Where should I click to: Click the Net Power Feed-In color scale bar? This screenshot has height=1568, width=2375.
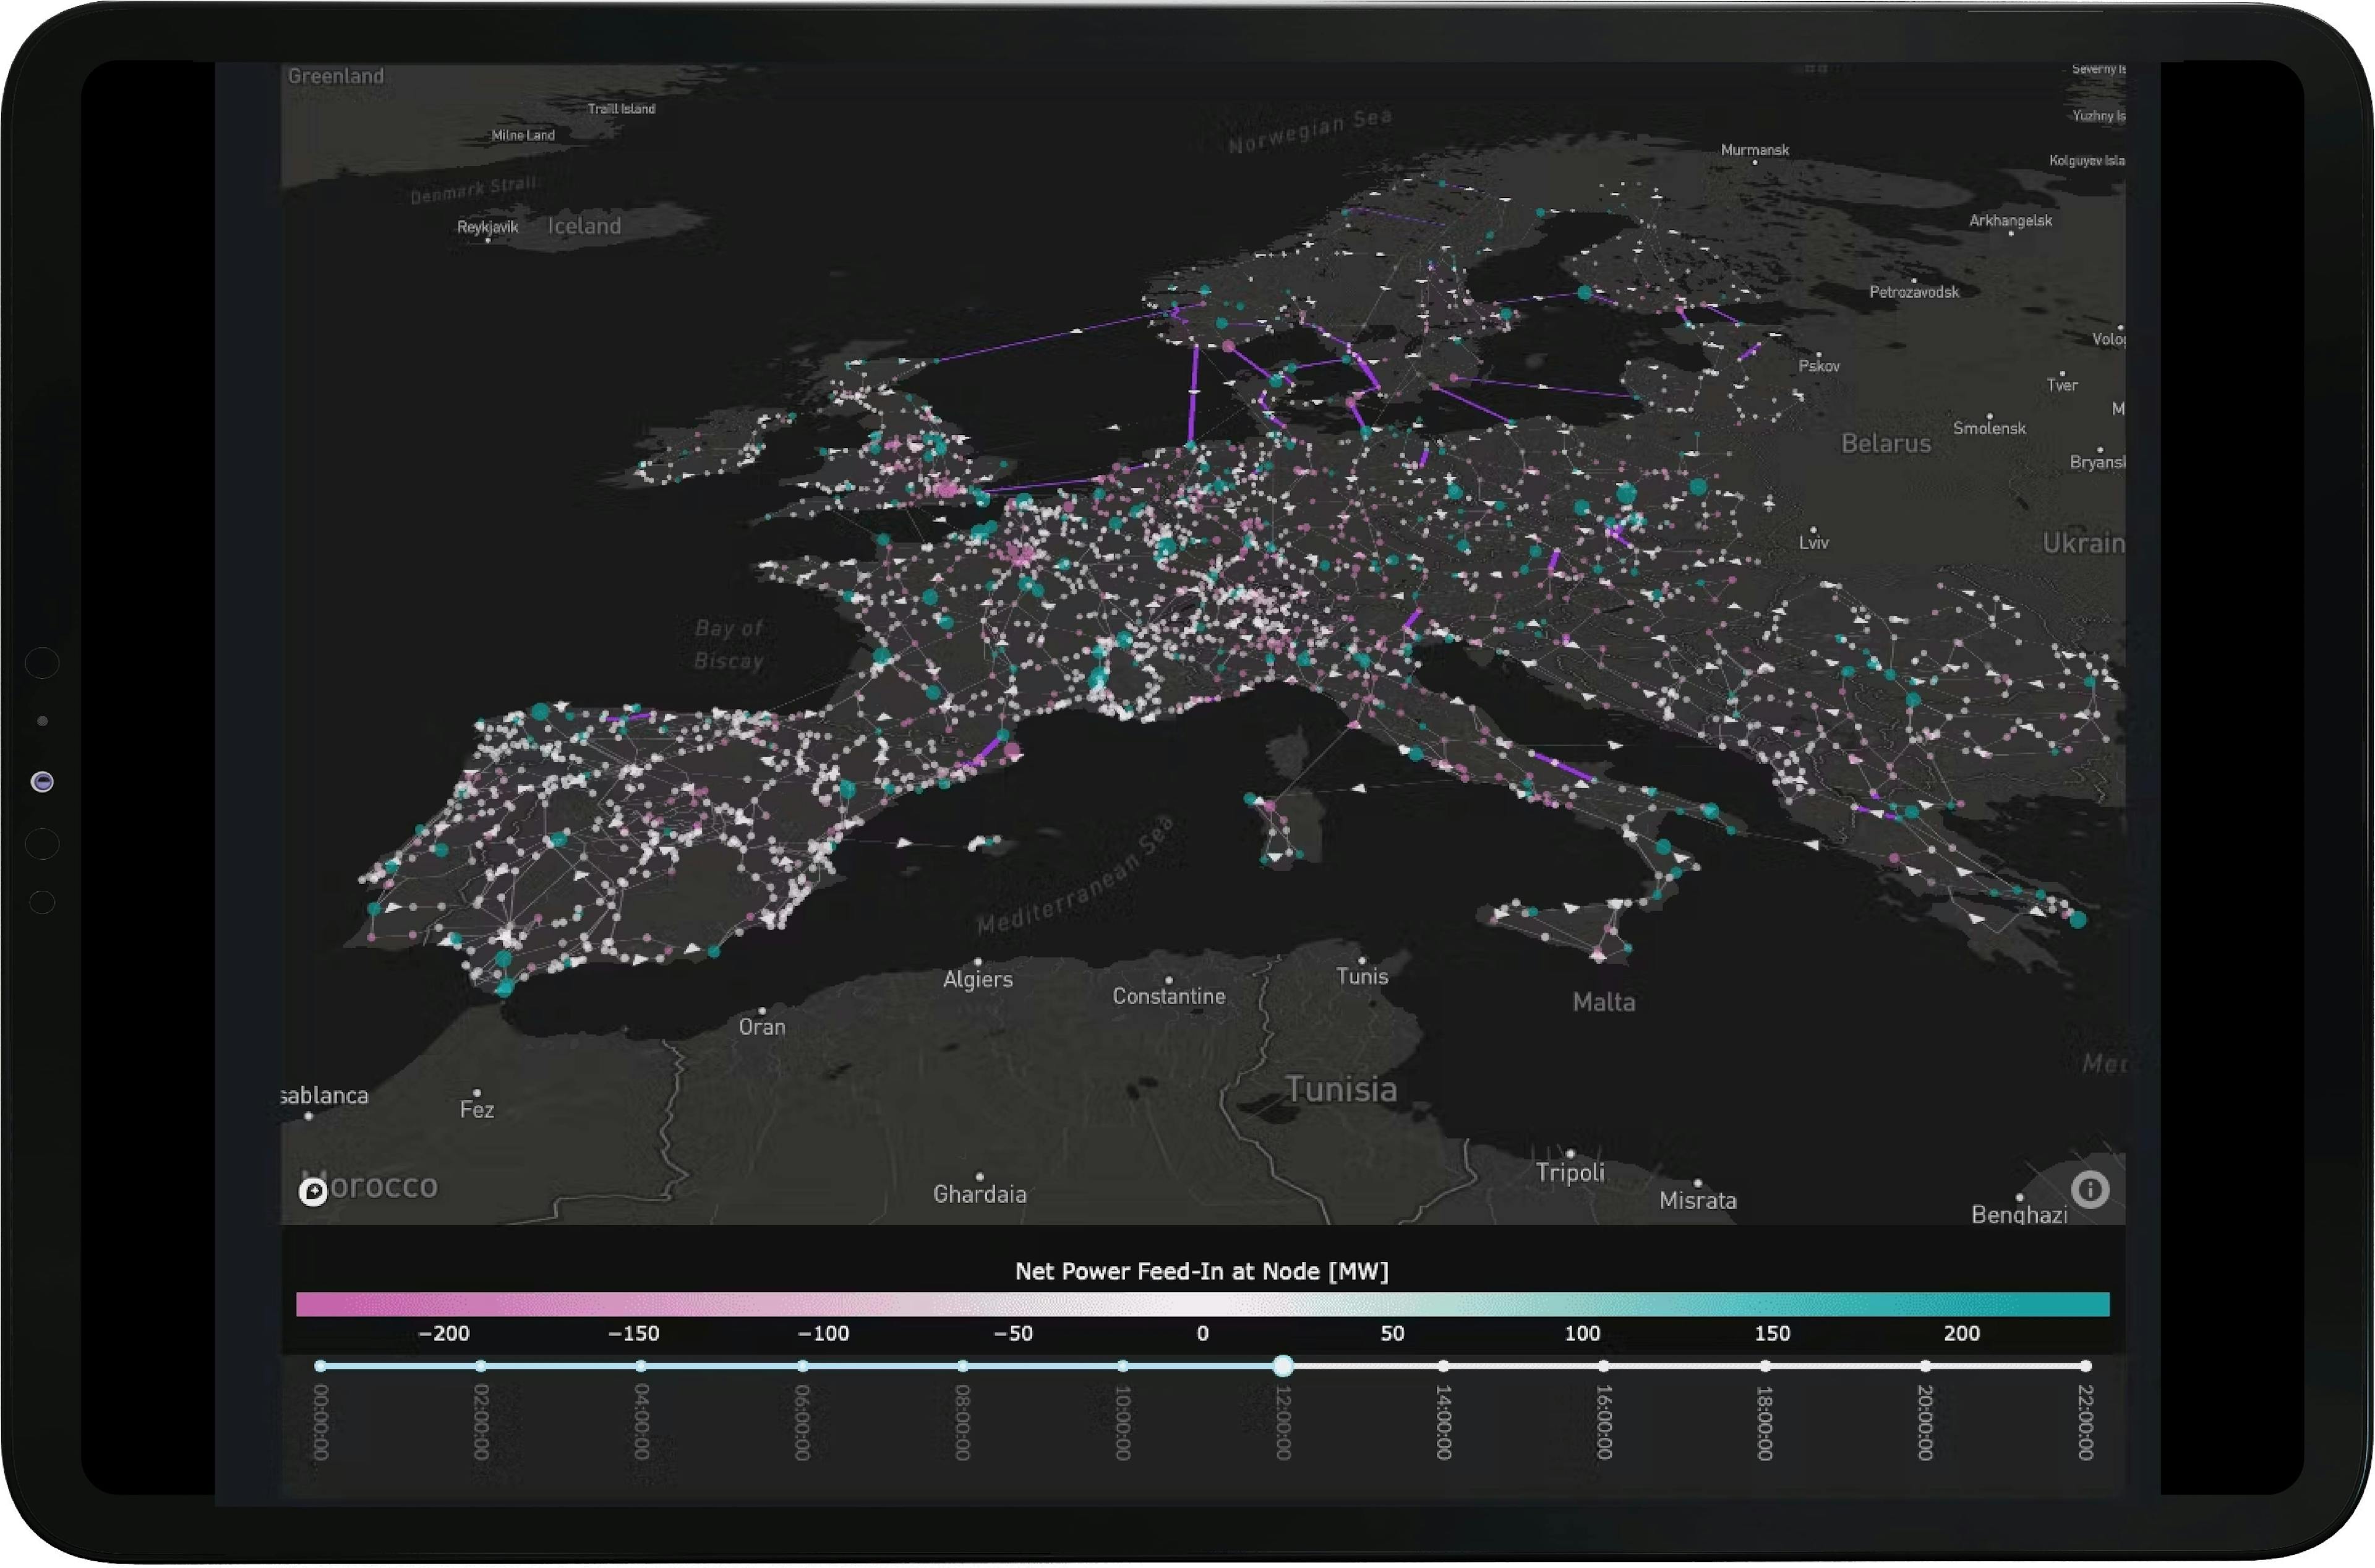coord(1203,1304)
